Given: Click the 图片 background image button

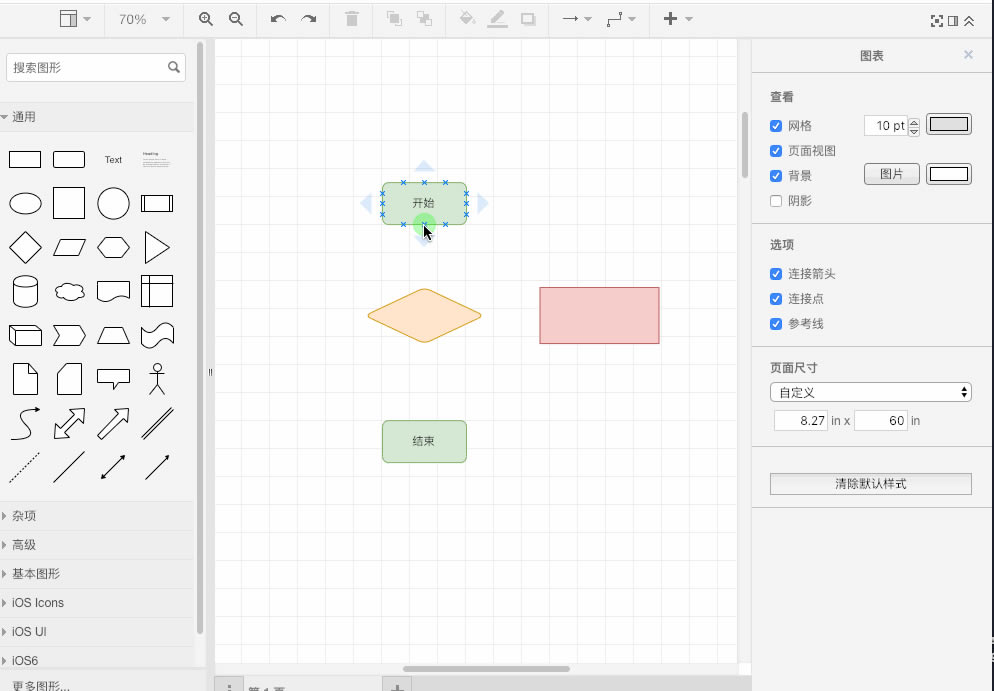Looking at the screenshot, I should [x=891, y=175].
